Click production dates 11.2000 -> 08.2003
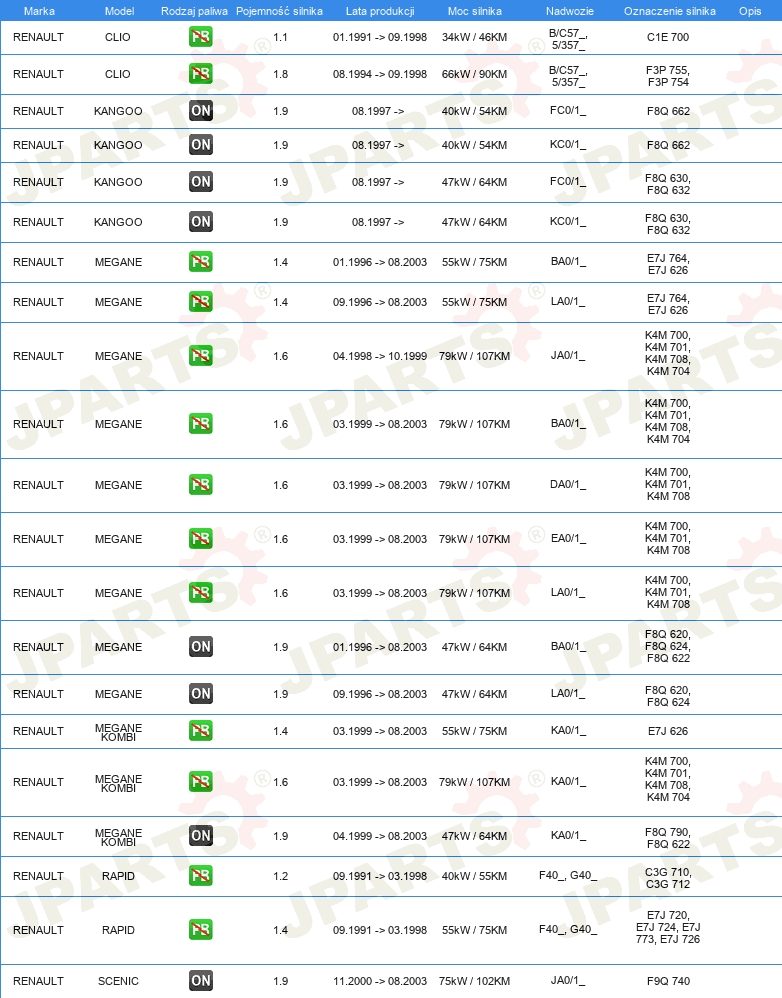 [x=380, y=981]
